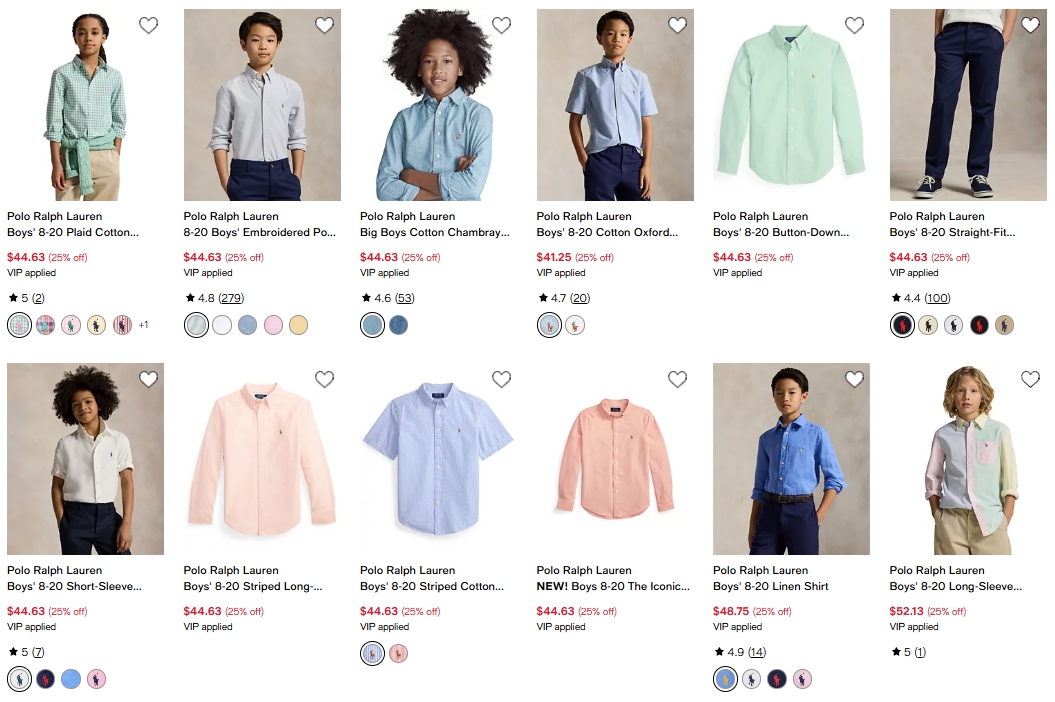Viewport: 1055px width, 702px height.
Task: View the 100 reviews for Straight-Fit pants
Action: 937,298
